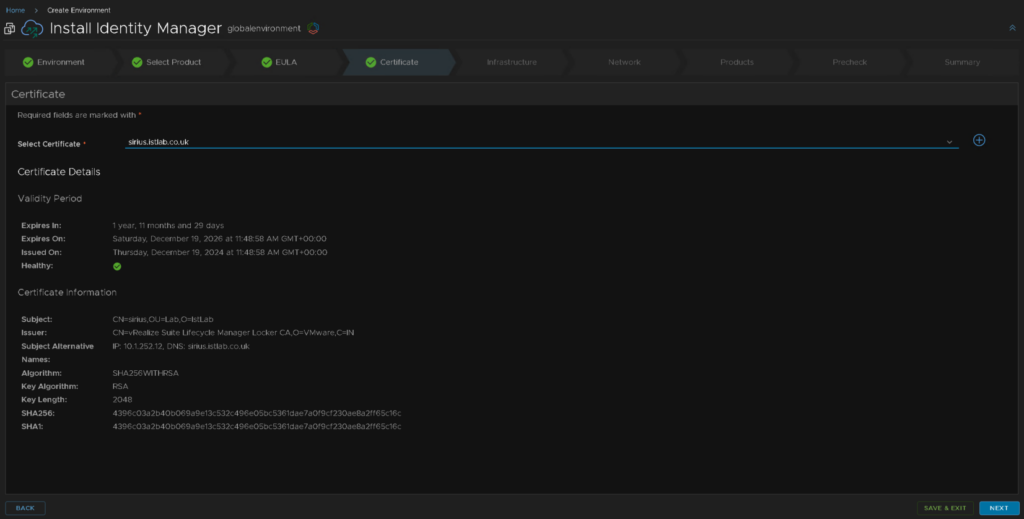Click the green Healthy status icon
Screen dimensions: 1024x519
click(x=117, y=266)
